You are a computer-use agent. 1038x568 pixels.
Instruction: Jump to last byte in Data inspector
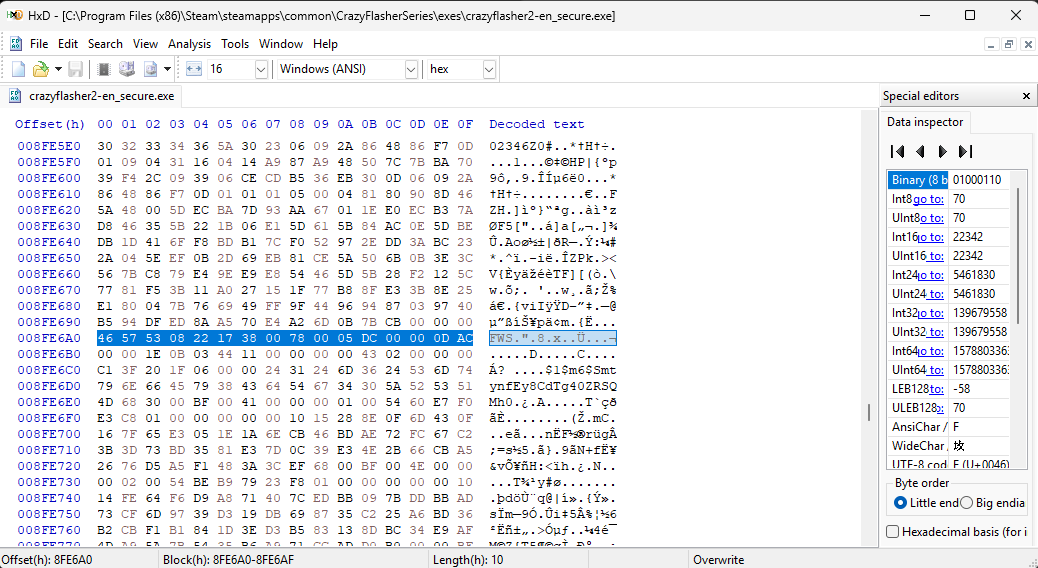coord(965,151)
